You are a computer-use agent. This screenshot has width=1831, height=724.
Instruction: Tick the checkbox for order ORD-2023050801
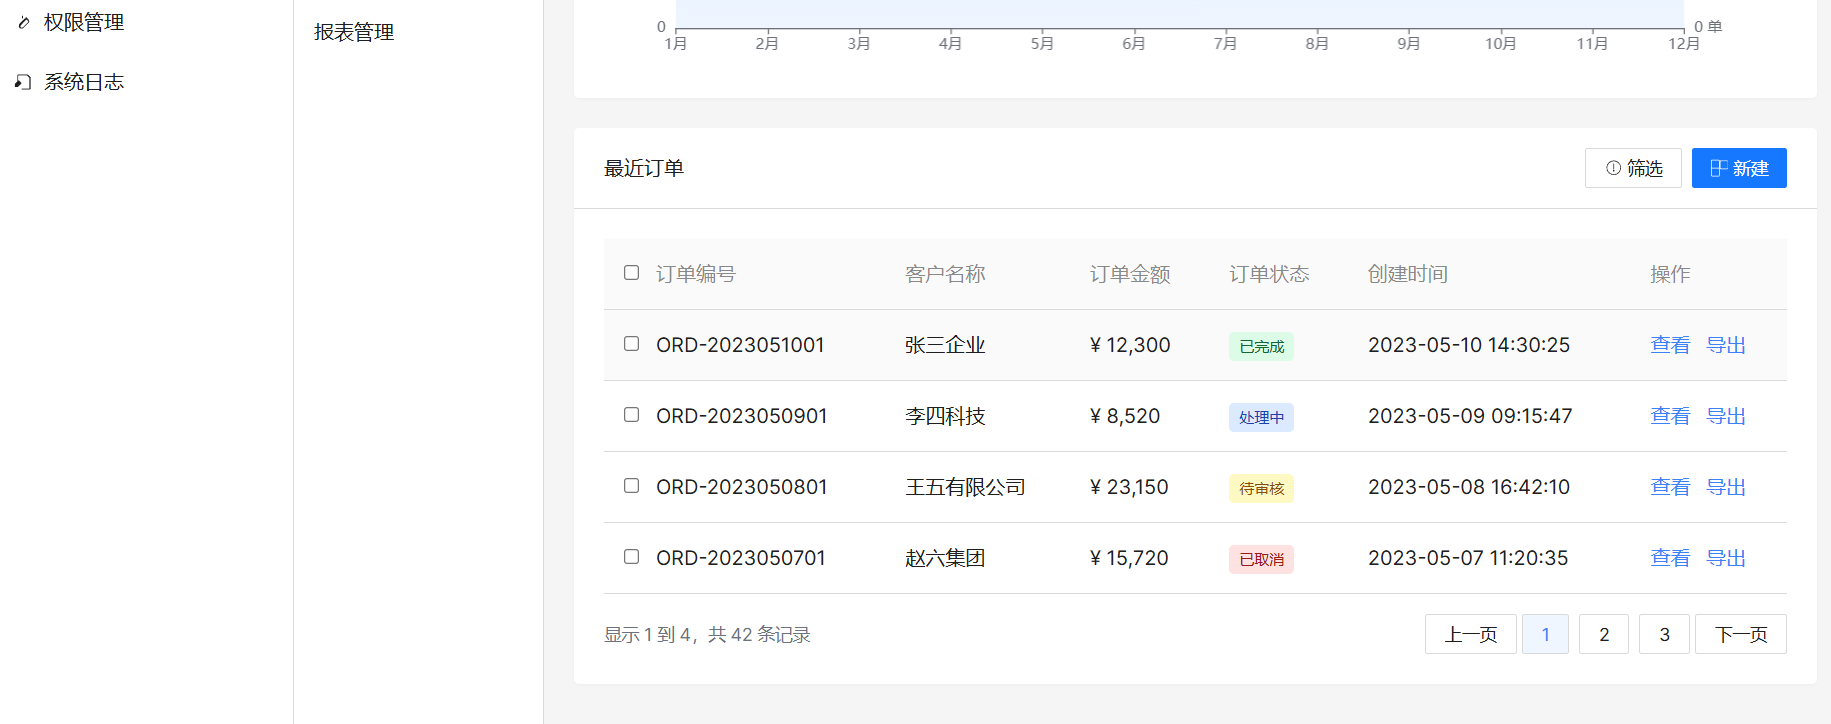(631, 486)
